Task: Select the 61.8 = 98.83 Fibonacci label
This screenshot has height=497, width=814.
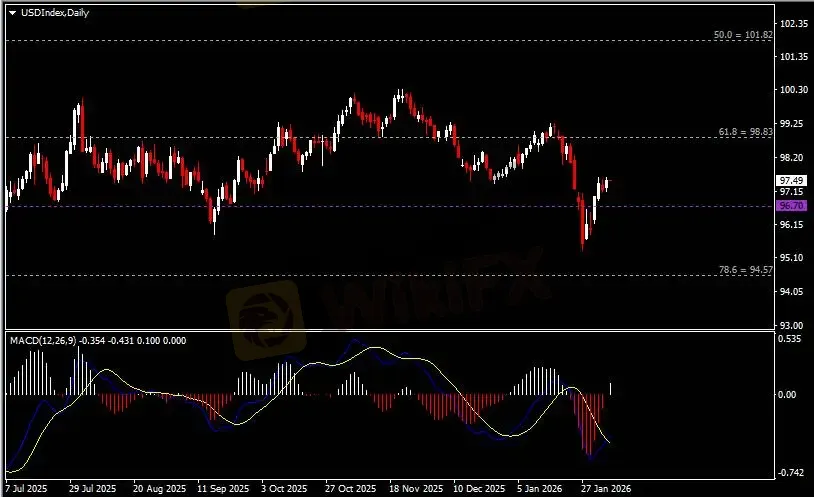Action: [745, 132]
